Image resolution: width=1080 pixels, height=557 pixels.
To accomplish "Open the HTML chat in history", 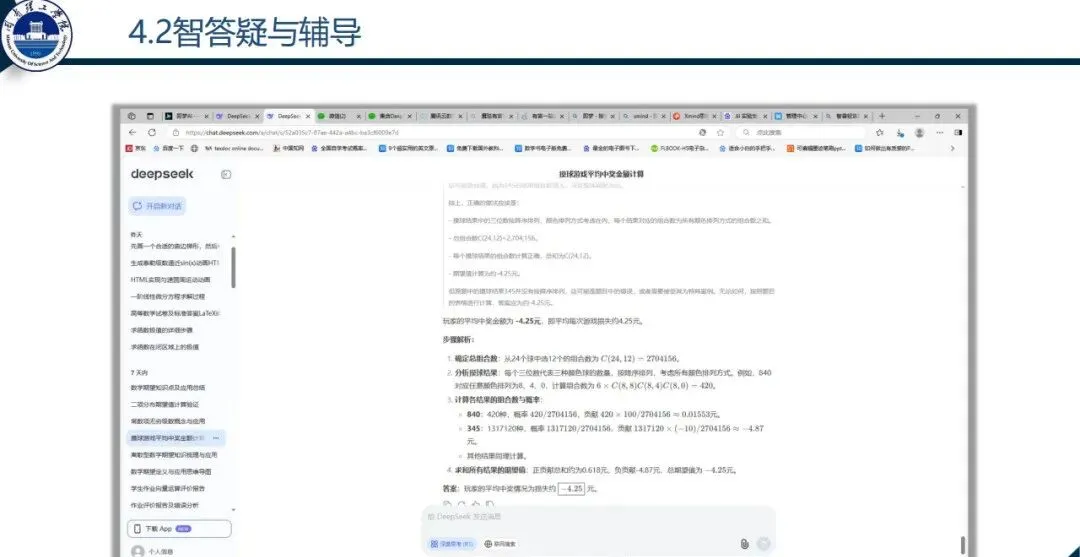I will 170,280.
